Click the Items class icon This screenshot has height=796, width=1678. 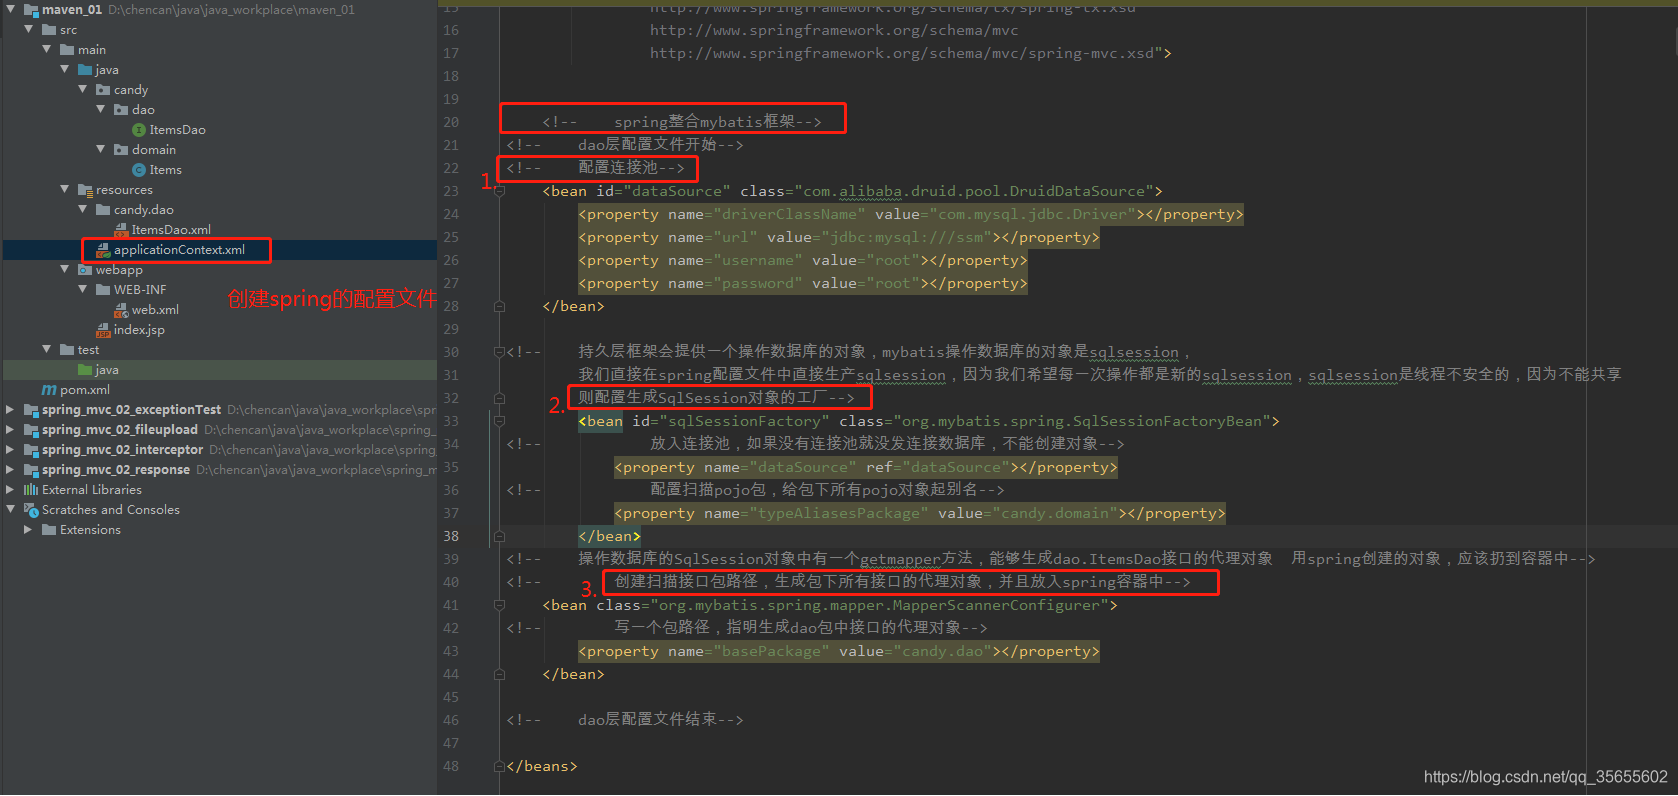tap(139, 170)
